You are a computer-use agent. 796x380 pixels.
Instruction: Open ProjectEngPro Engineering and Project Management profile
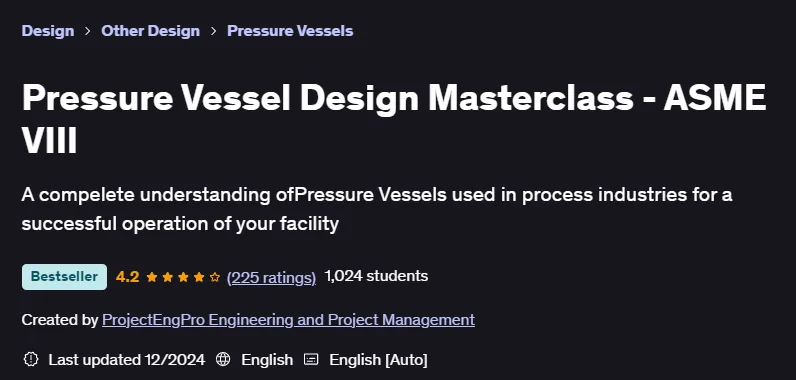(x=288, y=320)
